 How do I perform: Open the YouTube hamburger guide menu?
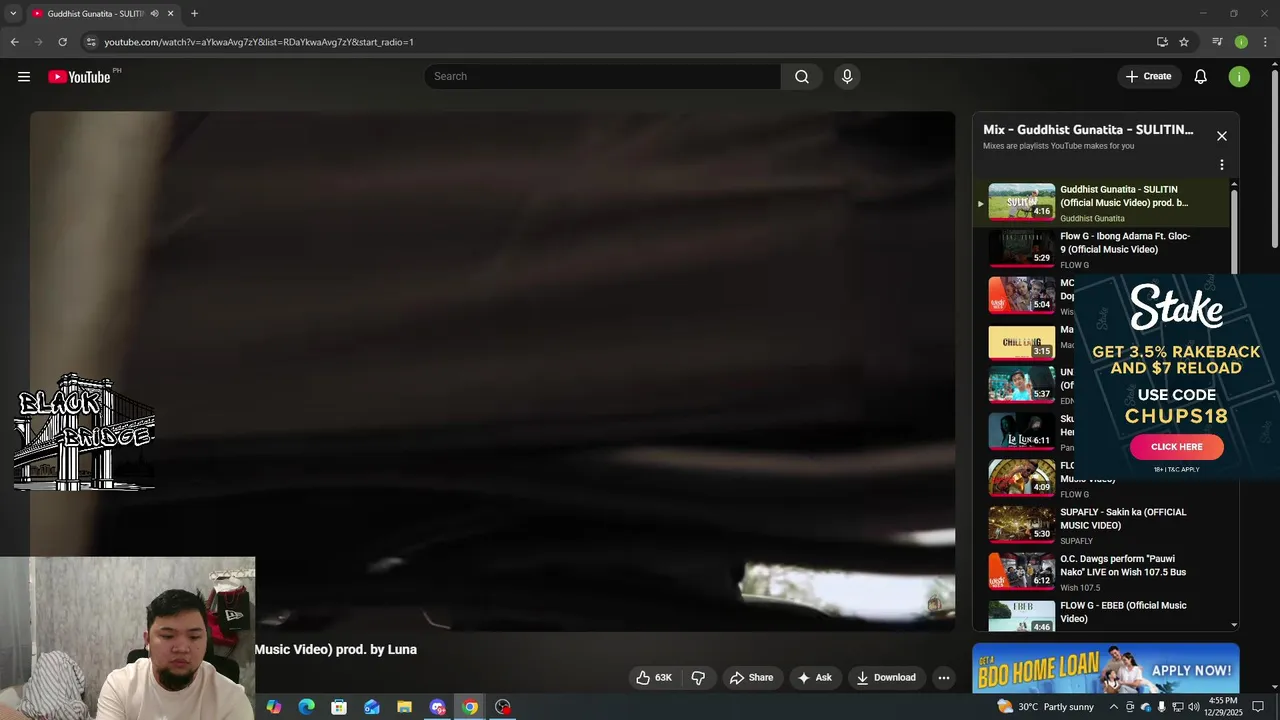coord(24,77)
